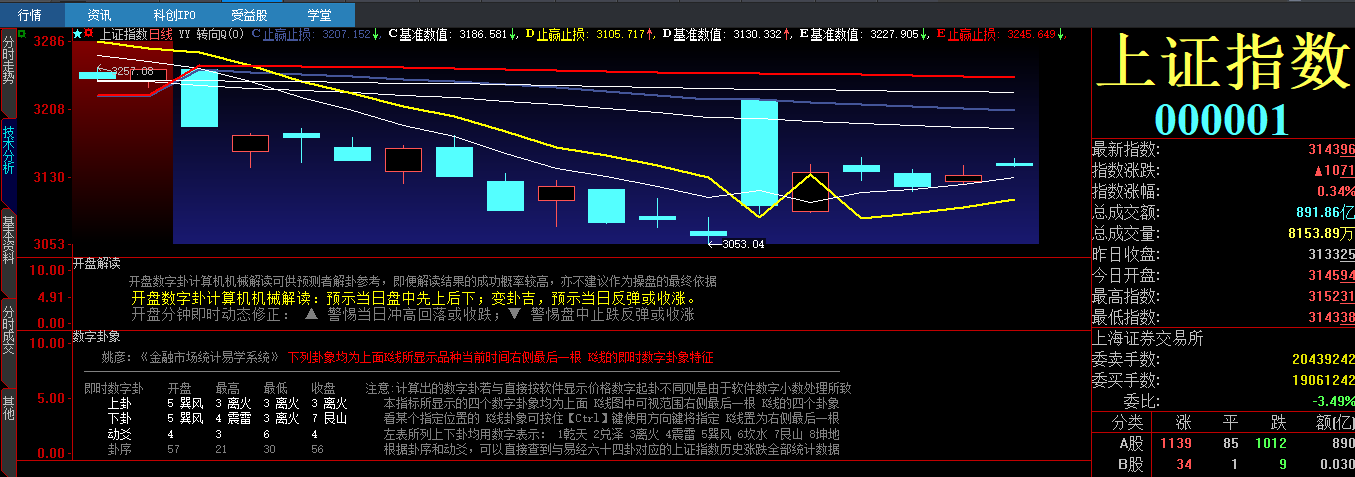Click the 000001 stock code
The height and width of the screenshot is (477, 1355).
(1221, 119)
